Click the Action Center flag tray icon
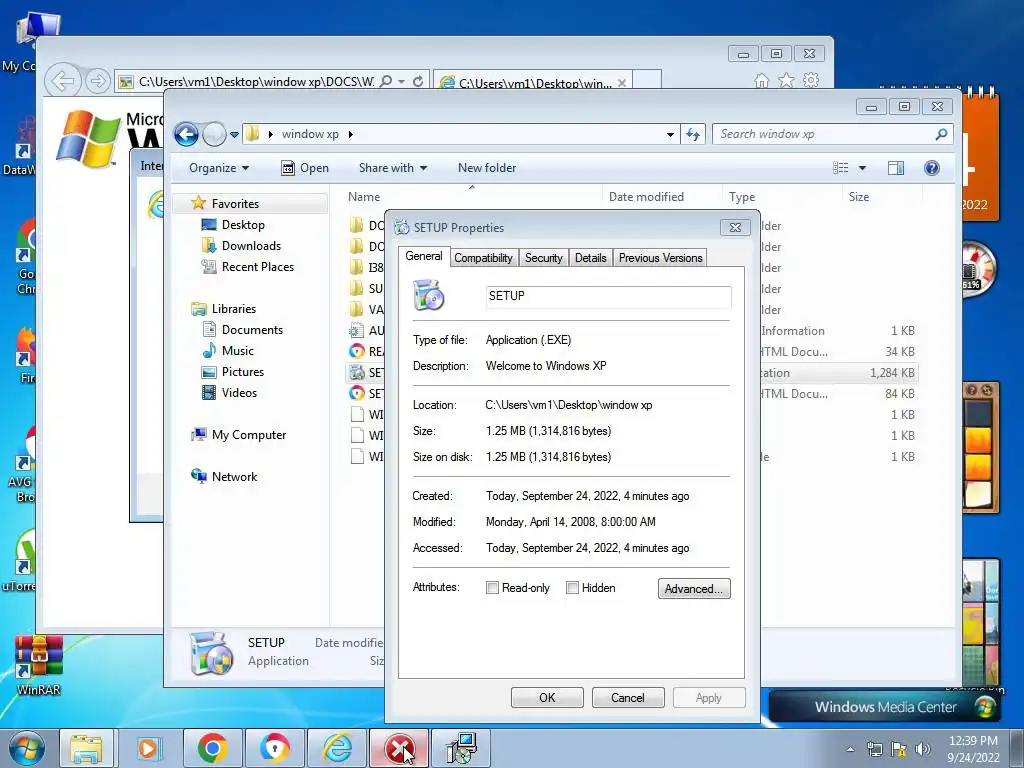 pyautogui.click(x=899, y=749)
